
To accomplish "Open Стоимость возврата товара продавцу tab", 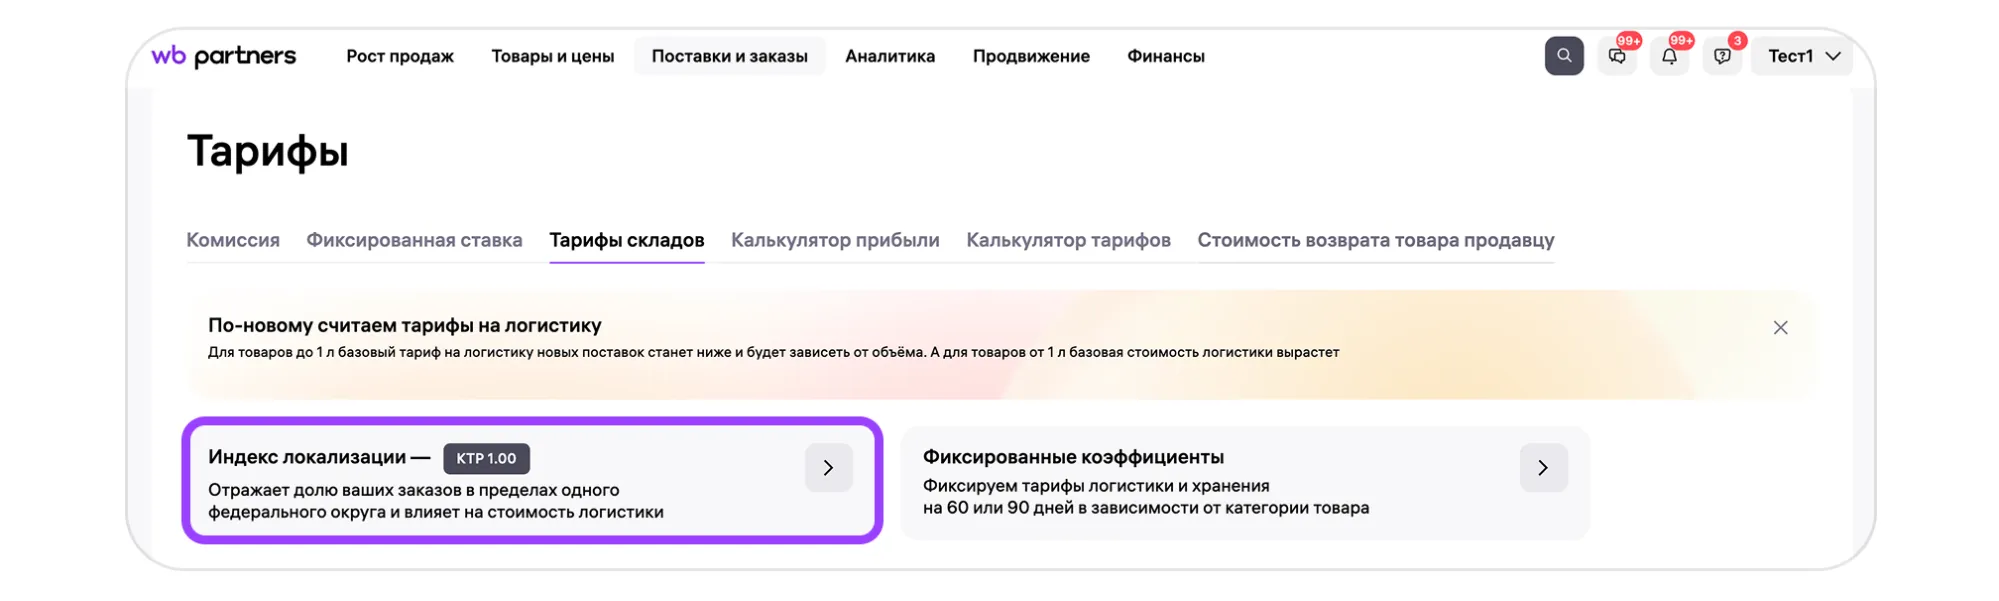I will pyautogui.click(x=1375, y=240).
